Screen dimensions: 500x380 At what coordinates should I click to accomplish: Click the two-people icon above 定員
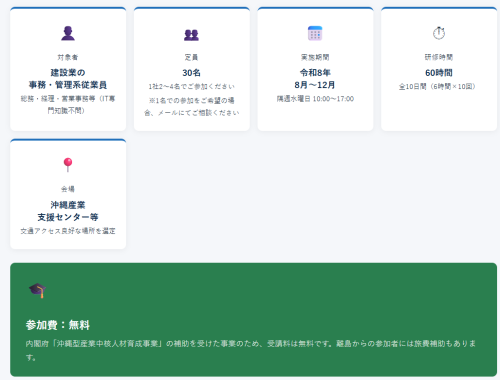point(191,35)
